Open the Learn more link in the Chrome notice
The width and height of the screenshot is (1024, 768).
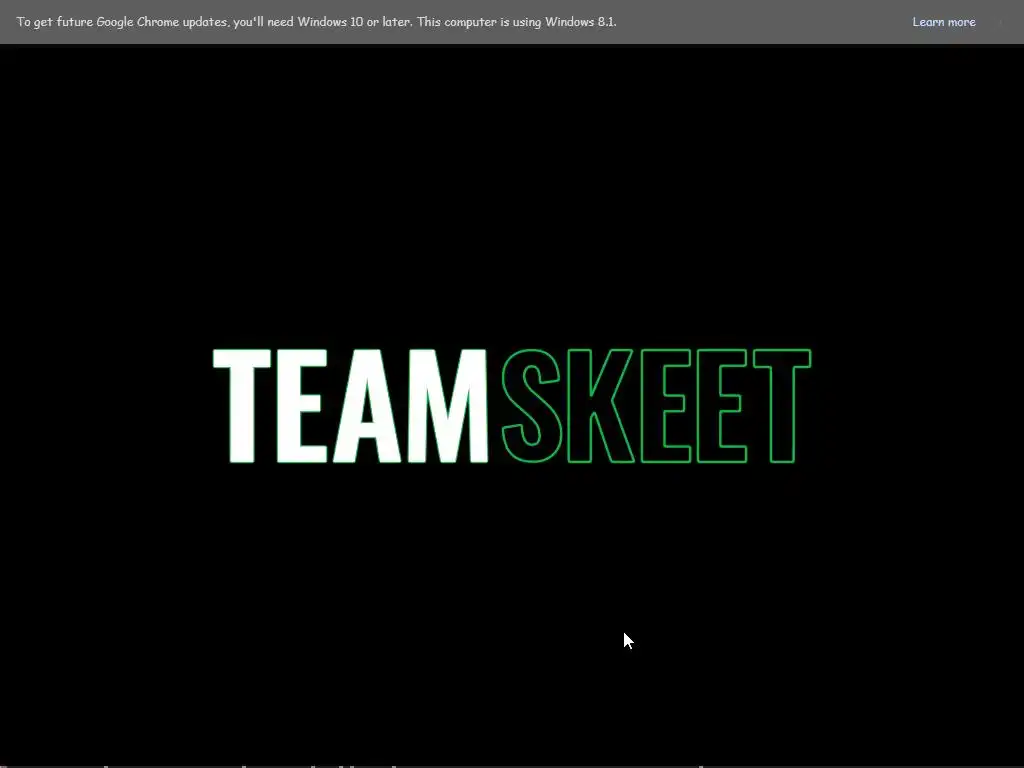click(944, 22)
